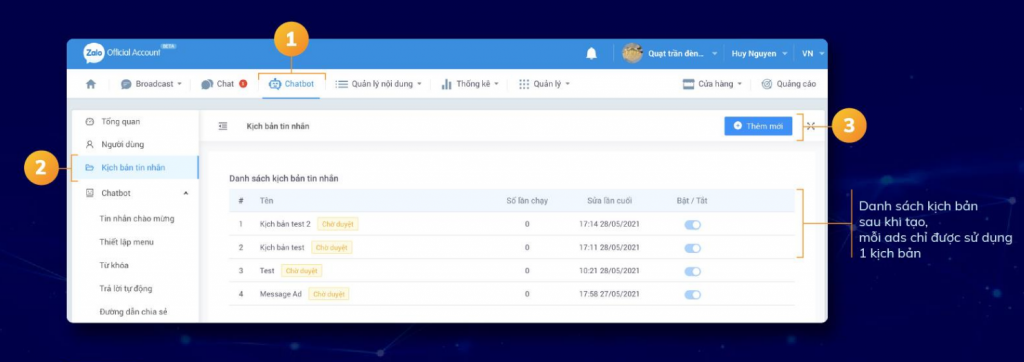Click Chờ duyệt badge on Message Ad row
Image resolution: width=1024 pixels, height=362 pixels.
[329, 294]
